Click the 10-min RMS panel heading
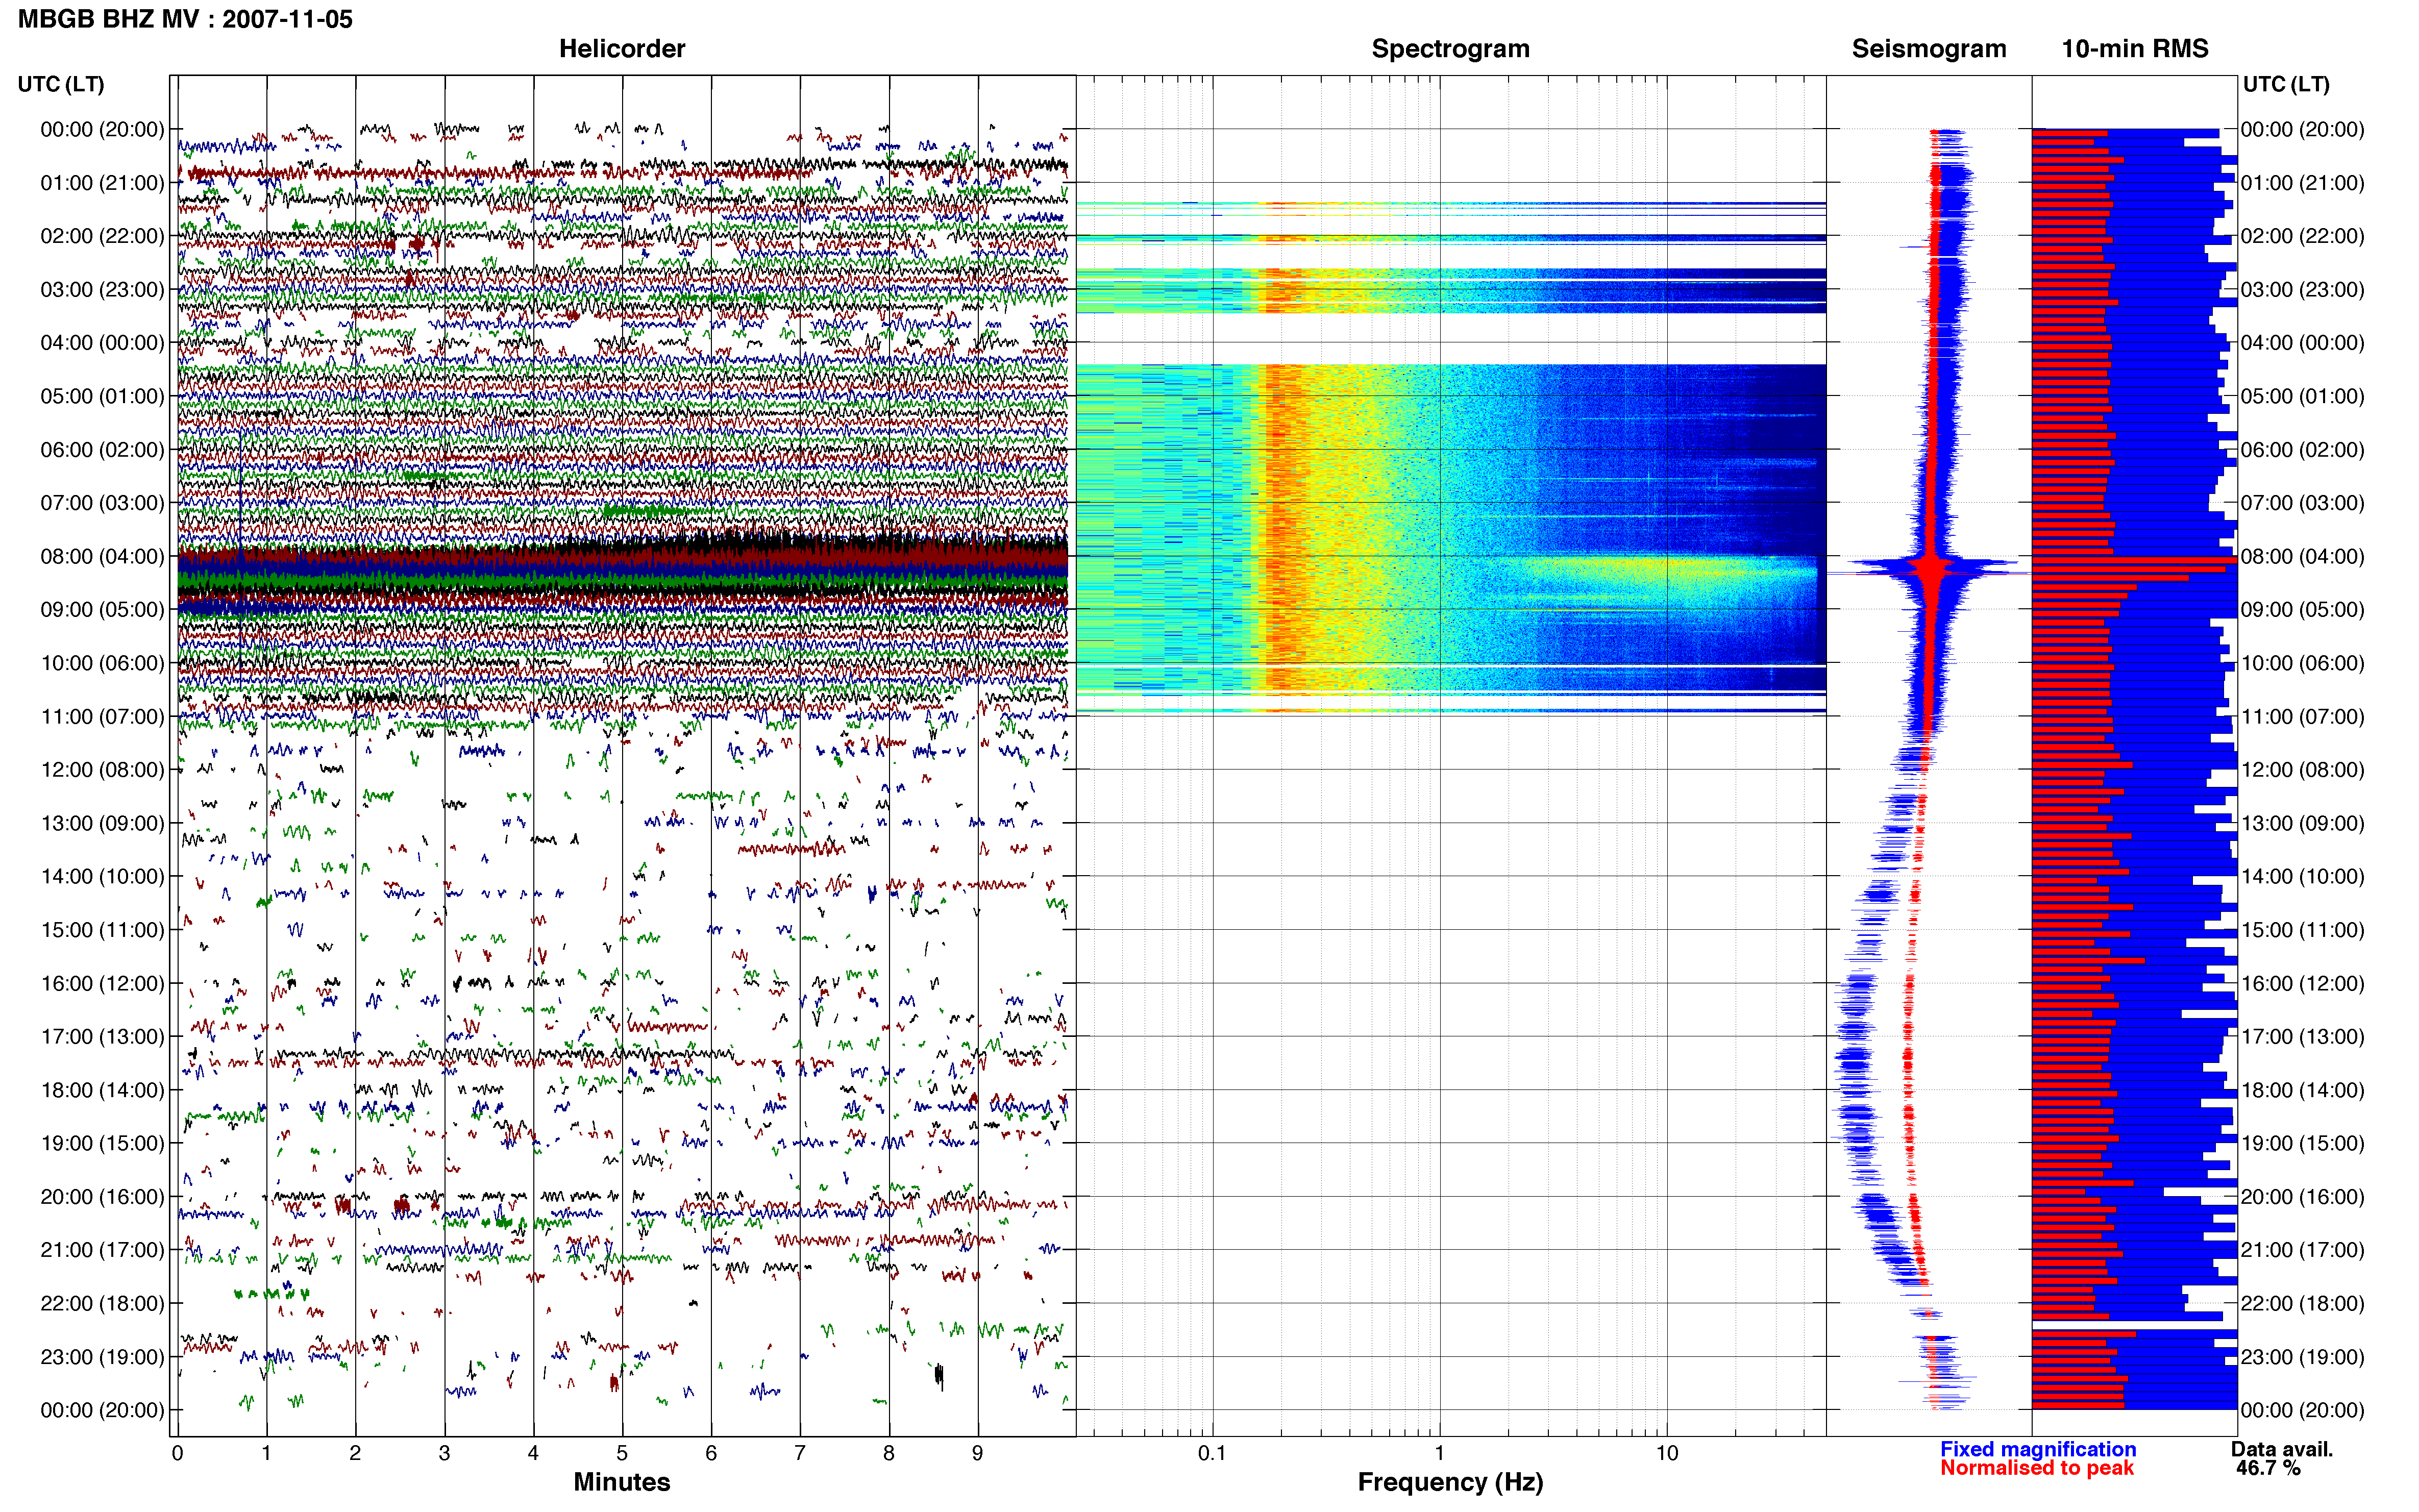The width and height of the screenshot is (2419, 1512). [x=2134, y=48]
